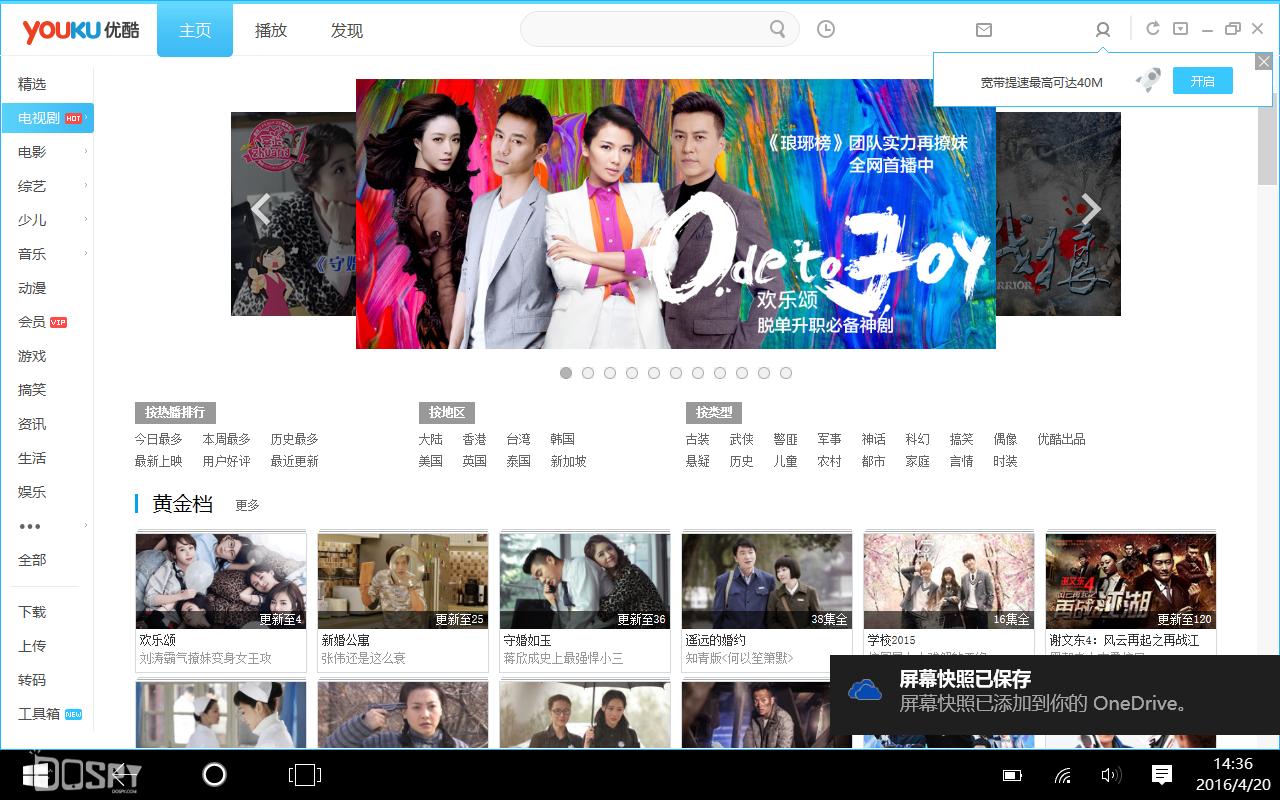
Task: Click 开启 to enable broadband speedup
Action: point(1202,80)
